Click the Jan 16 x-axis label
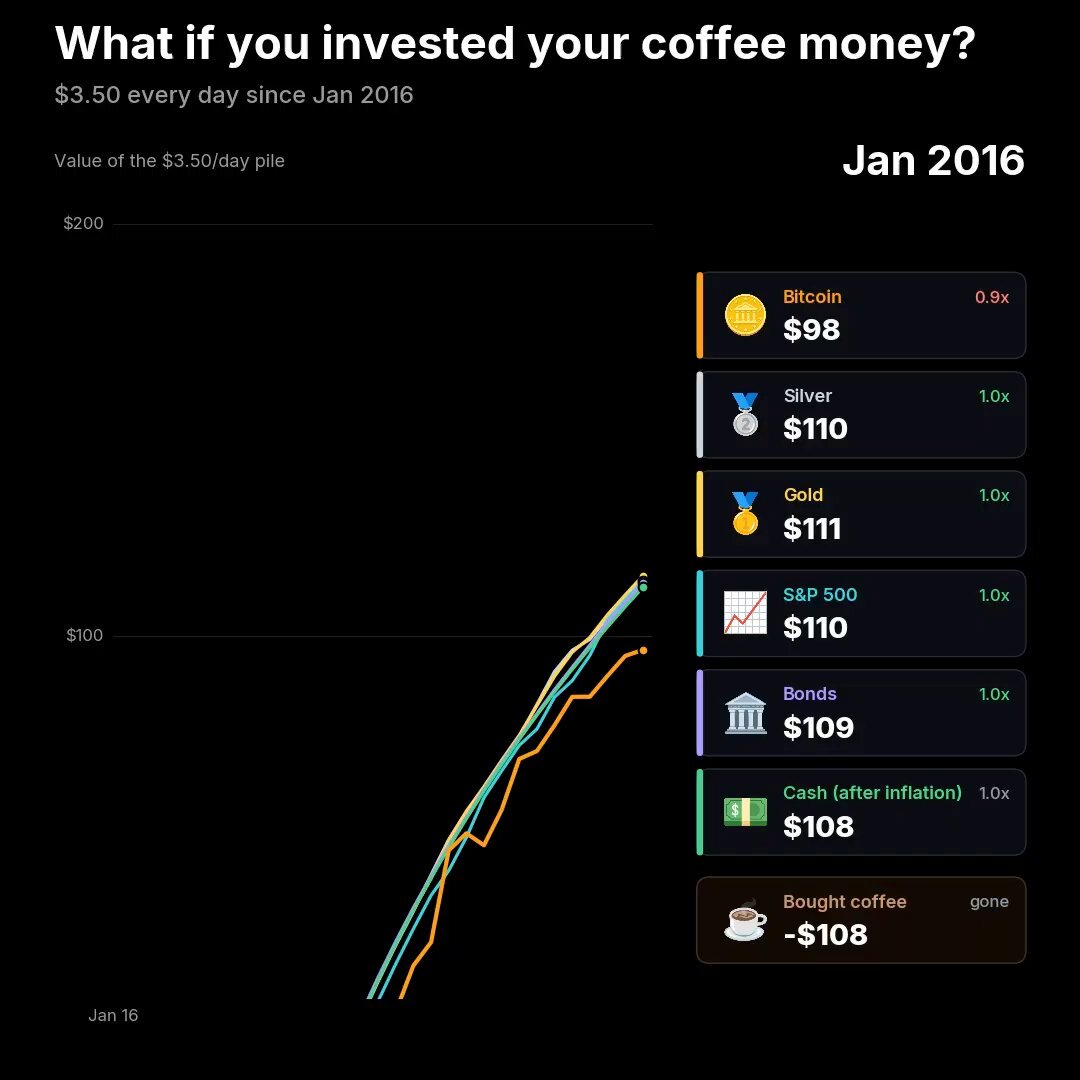 point(113,1015)
